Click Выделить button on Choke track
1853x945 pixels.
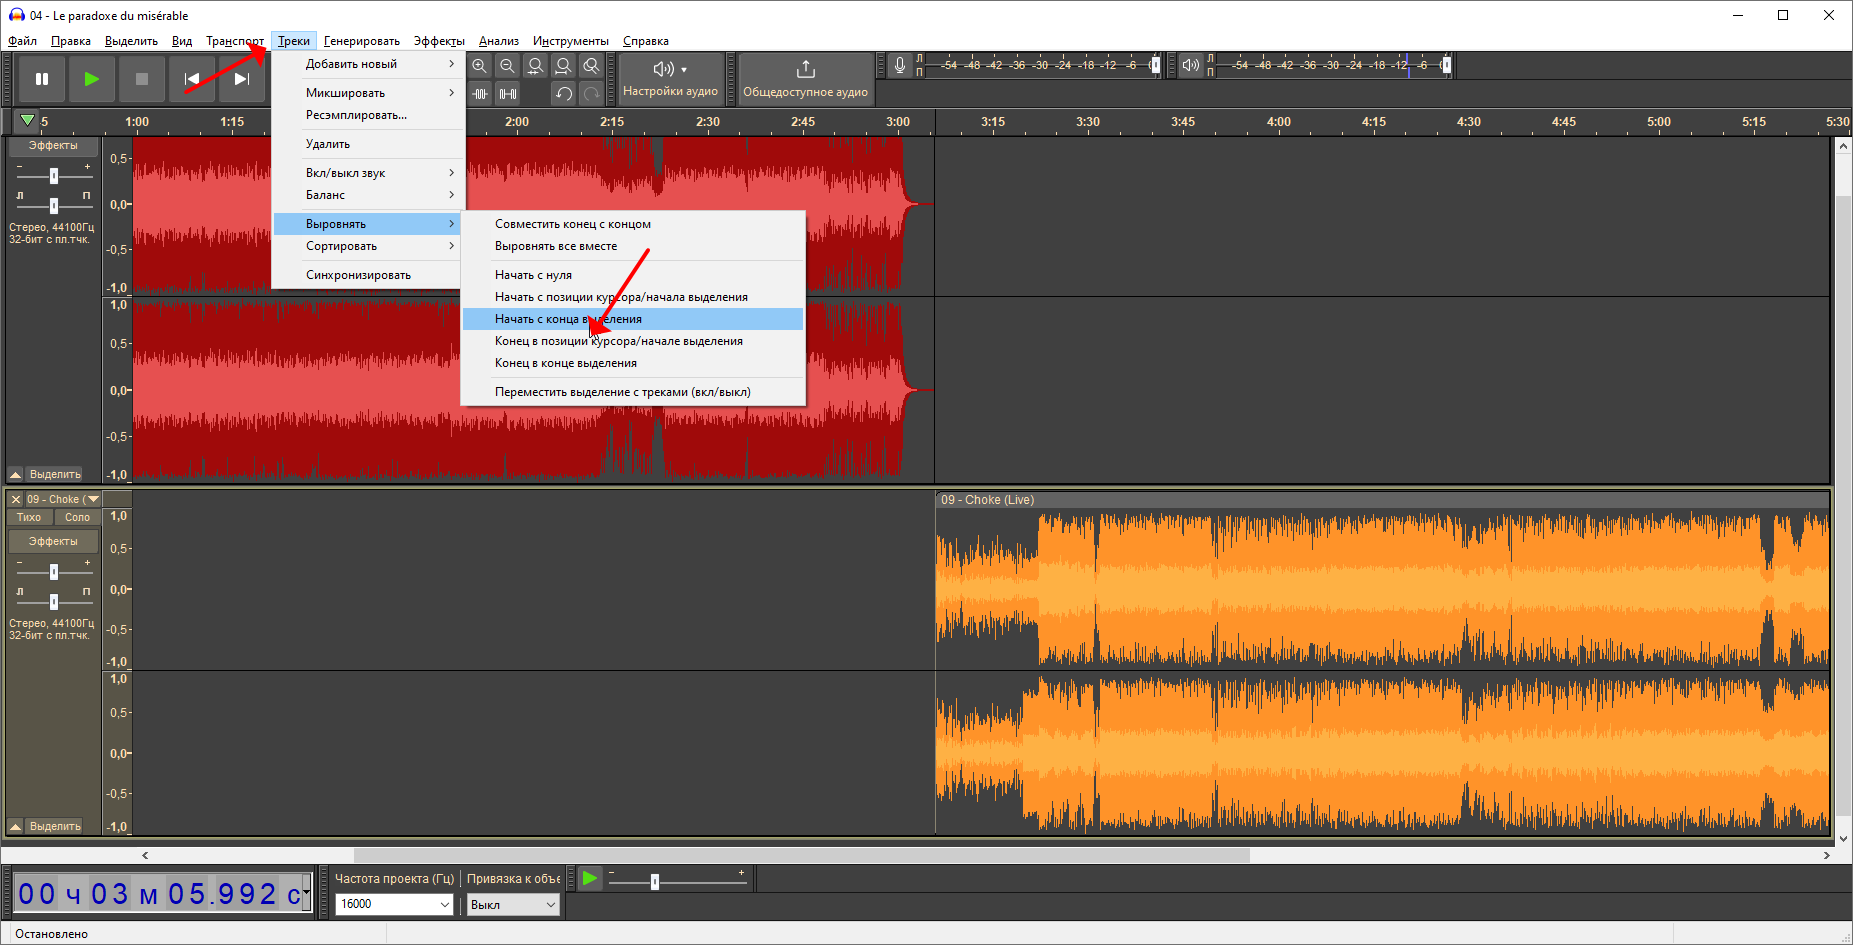click(x=55, y=826)
